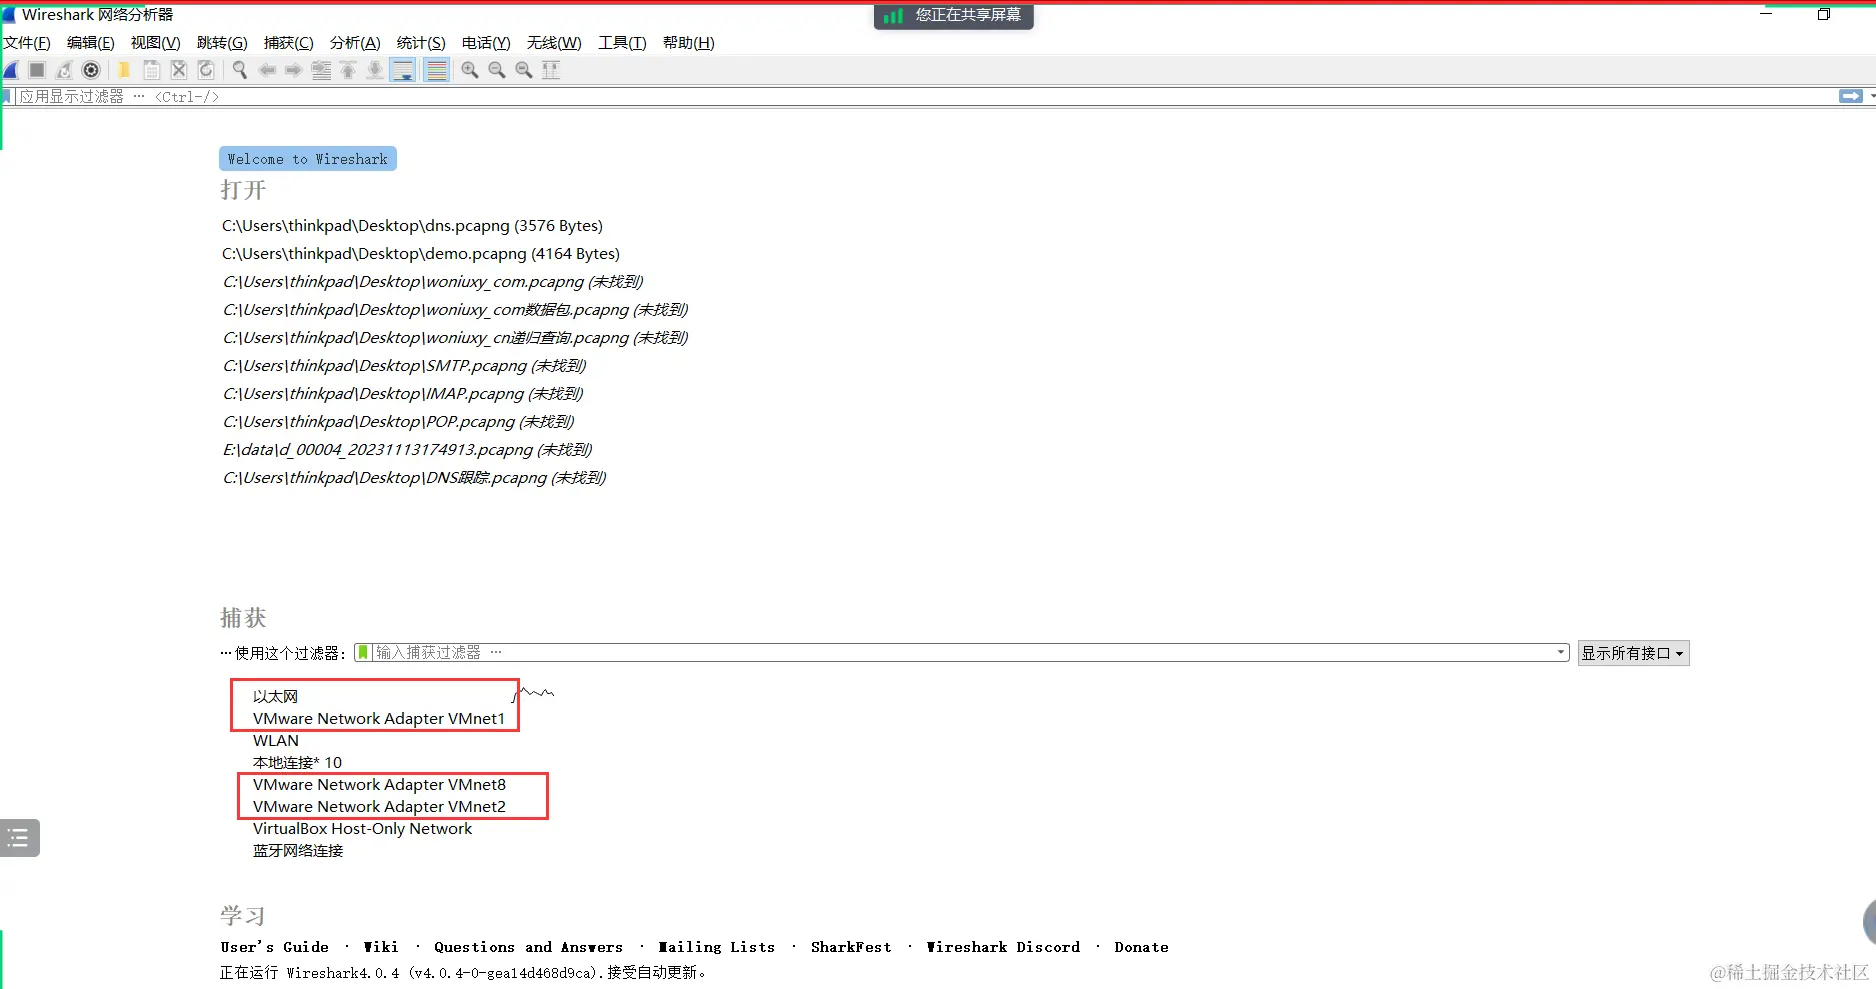Click the stop capture square icon
Image resolution: width=1876 pixels, height=989 pixels.
tap(37, 70)
